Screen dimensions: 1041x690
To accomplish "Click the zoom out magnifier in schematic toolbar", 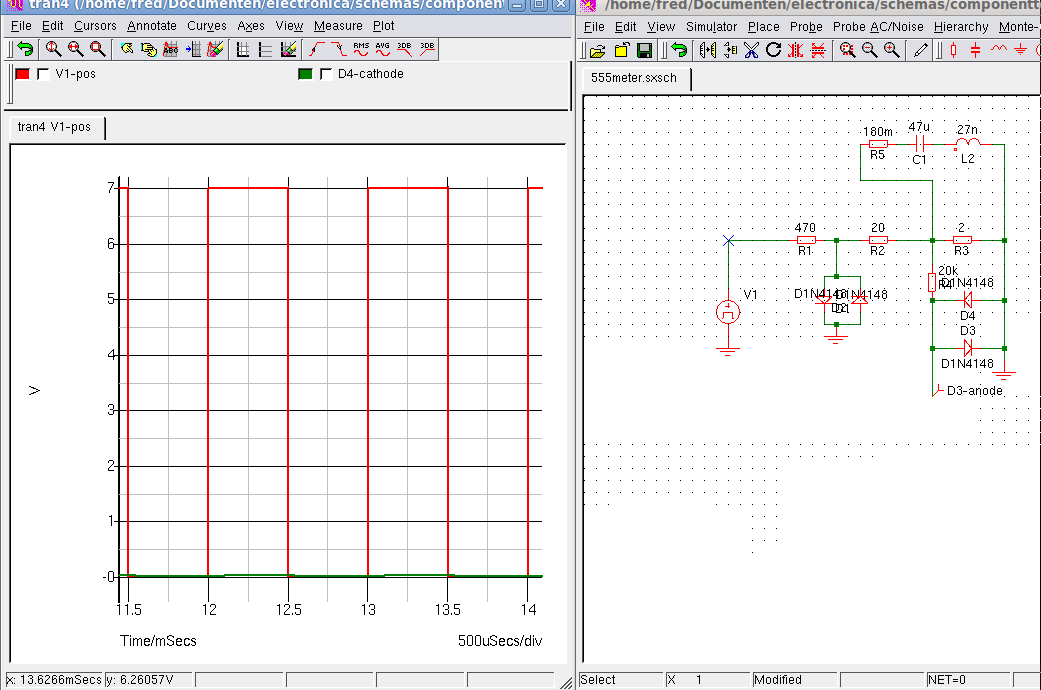I will coord(870,50).
